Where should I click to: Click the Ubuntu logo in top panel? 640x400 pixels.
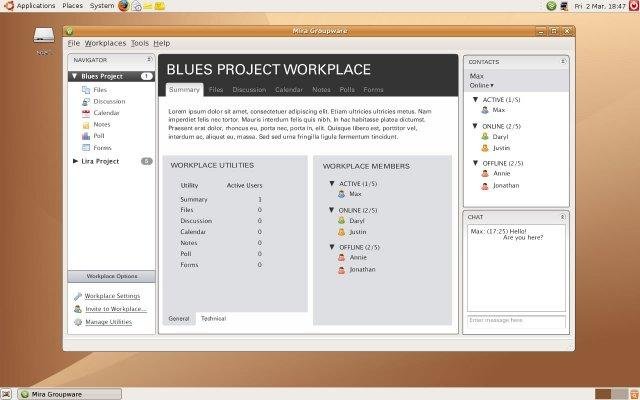tap(8, 6)
